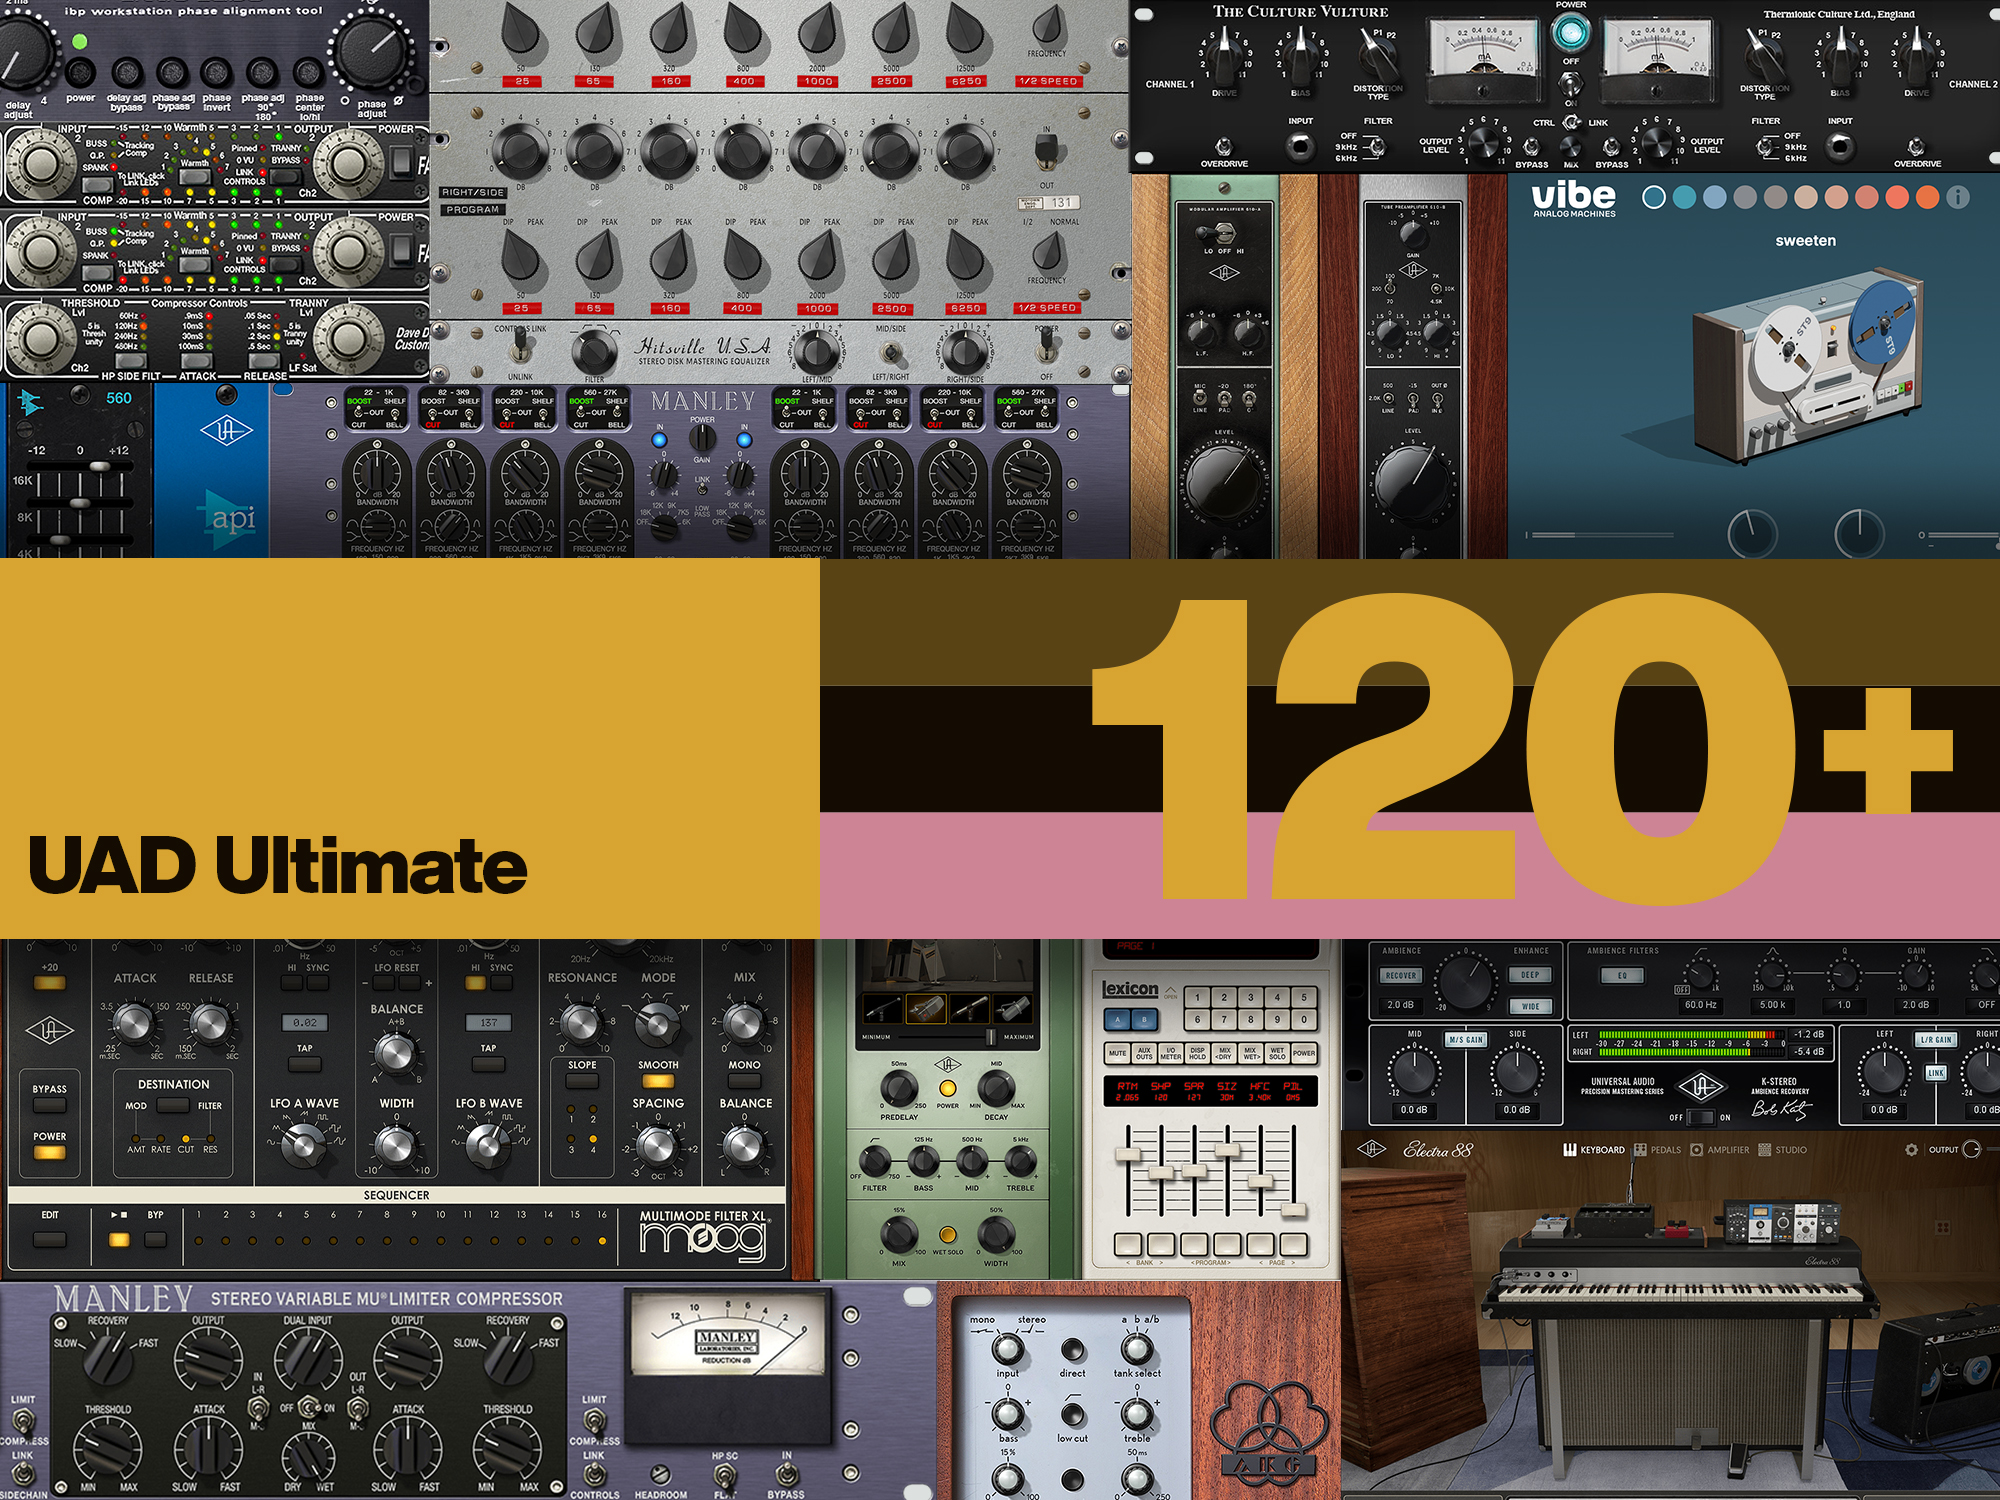Click L/R GAIN button in K-Stereo
Viewport: 2000px width, 1500px height.
pos(1936,1040)
